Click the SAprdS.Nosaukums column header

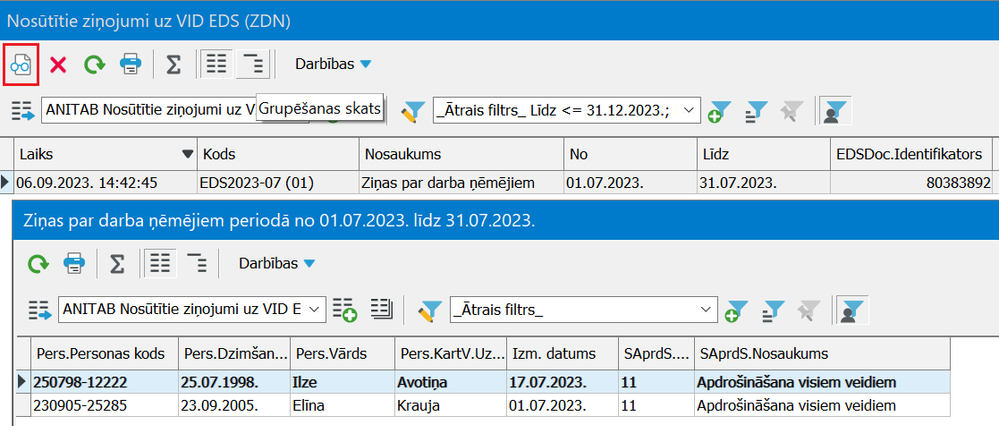(x=823, y=353)
